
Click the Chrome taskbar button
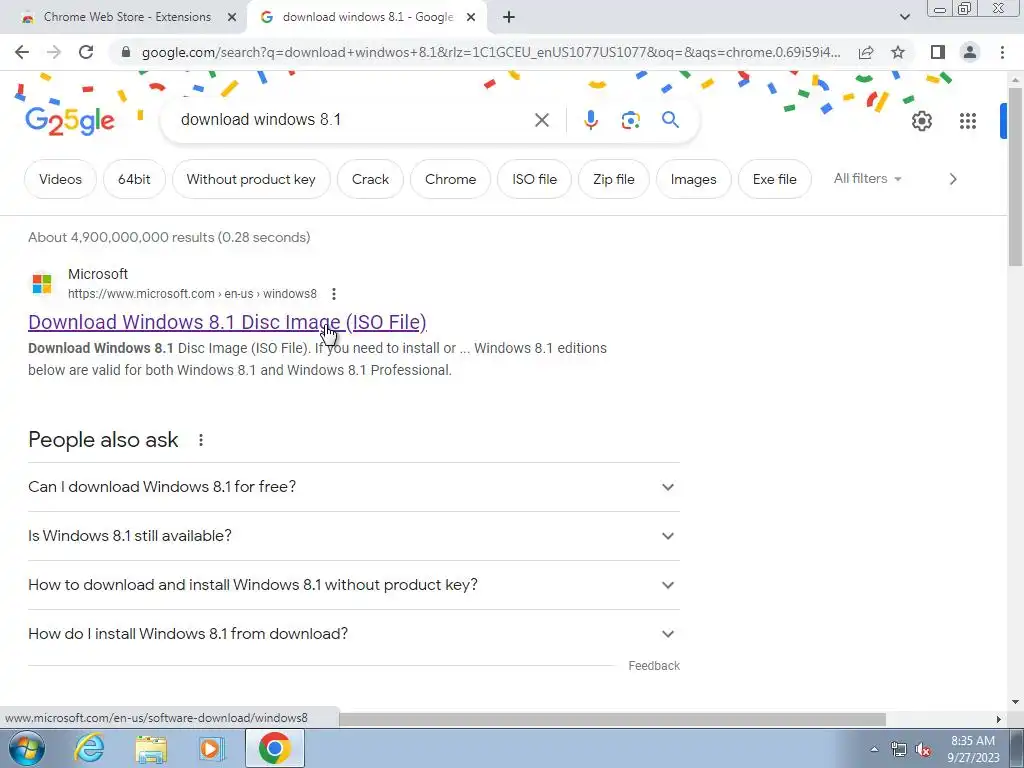[274, 748]
